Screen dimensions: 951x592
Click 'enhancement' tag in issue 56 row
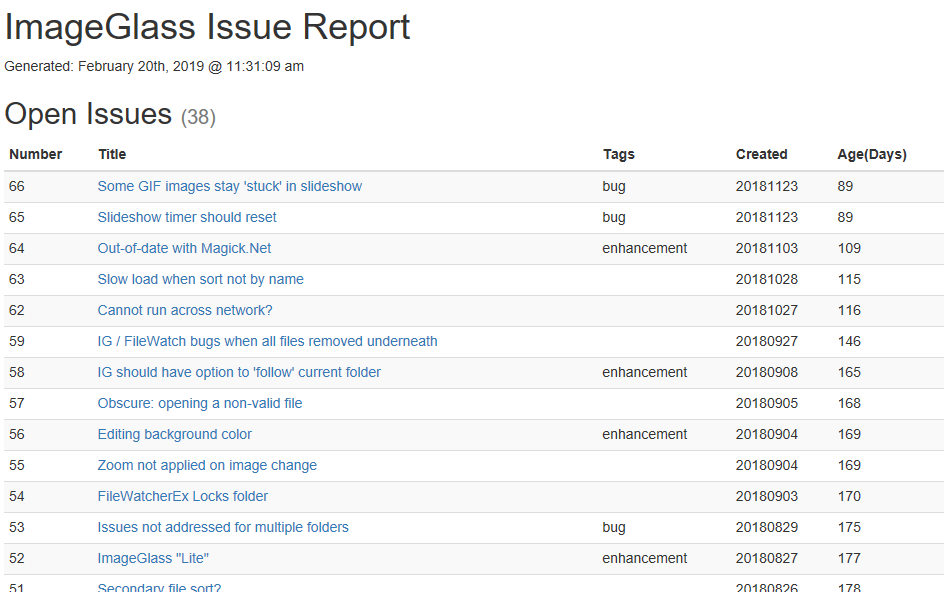tap(645, 434)
